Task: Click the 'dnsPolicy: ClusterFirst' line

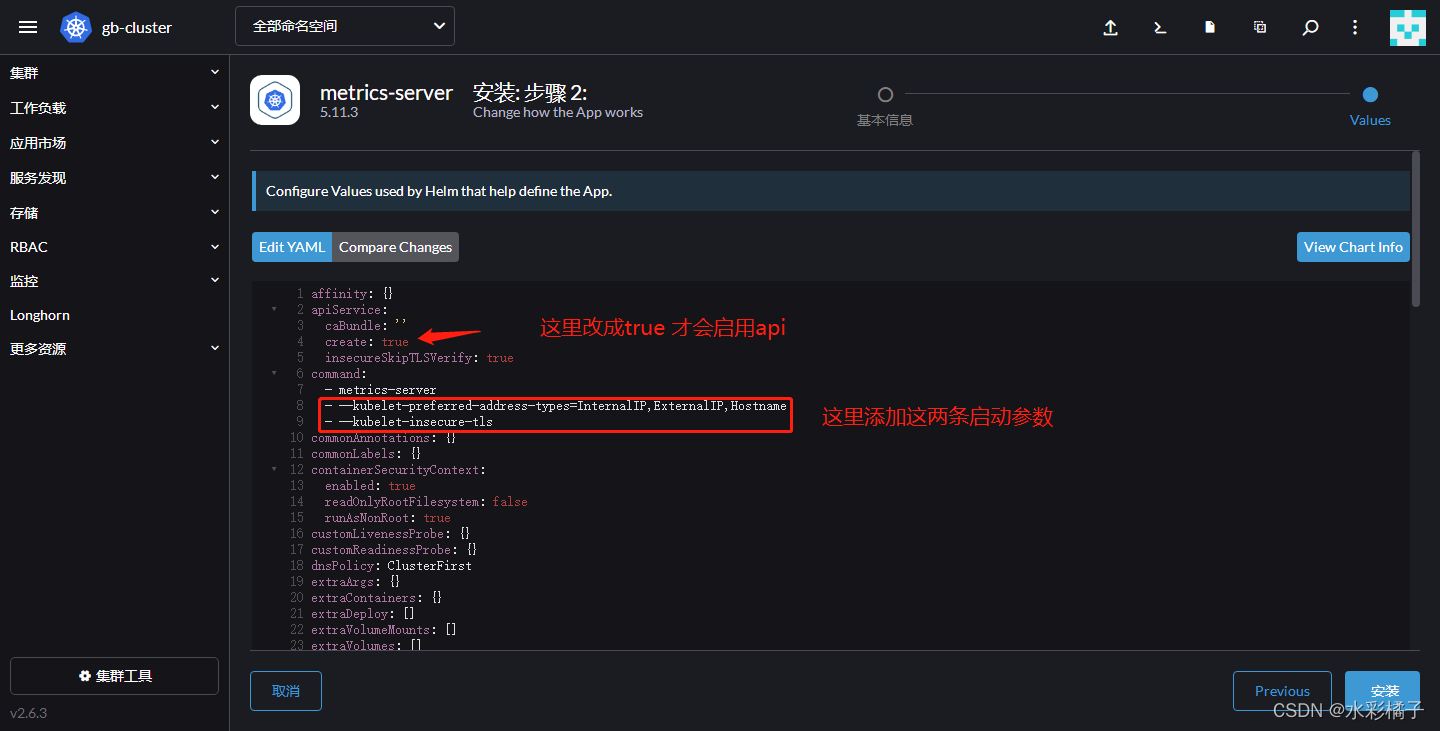Action: (391, 566)
